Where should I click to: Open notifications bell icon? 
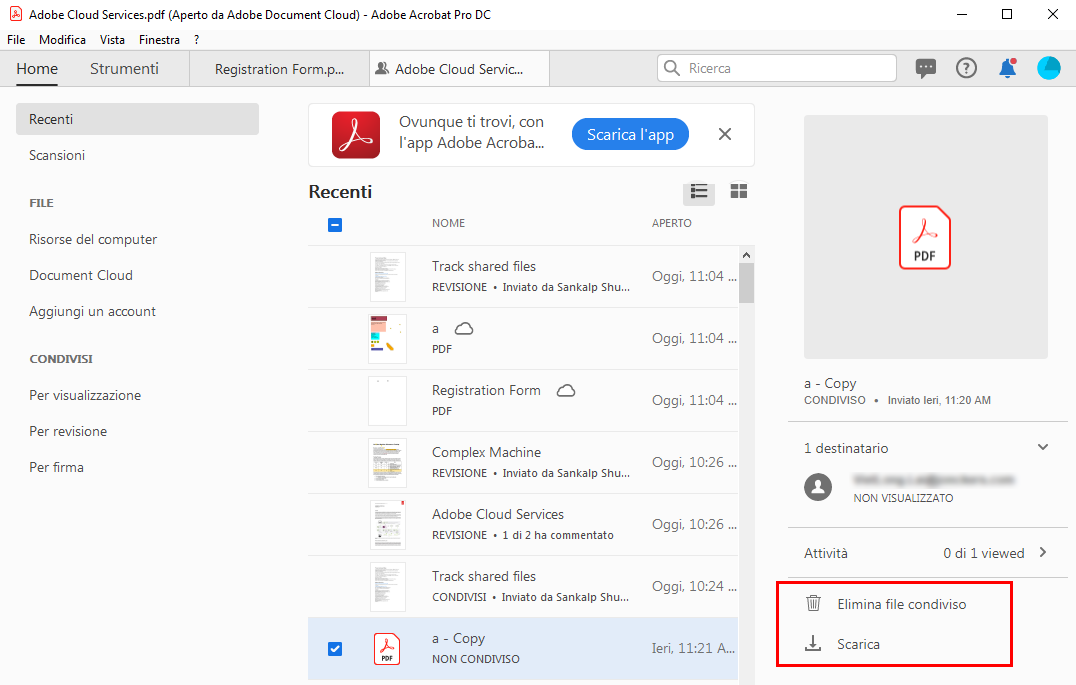click(1007, 68)
